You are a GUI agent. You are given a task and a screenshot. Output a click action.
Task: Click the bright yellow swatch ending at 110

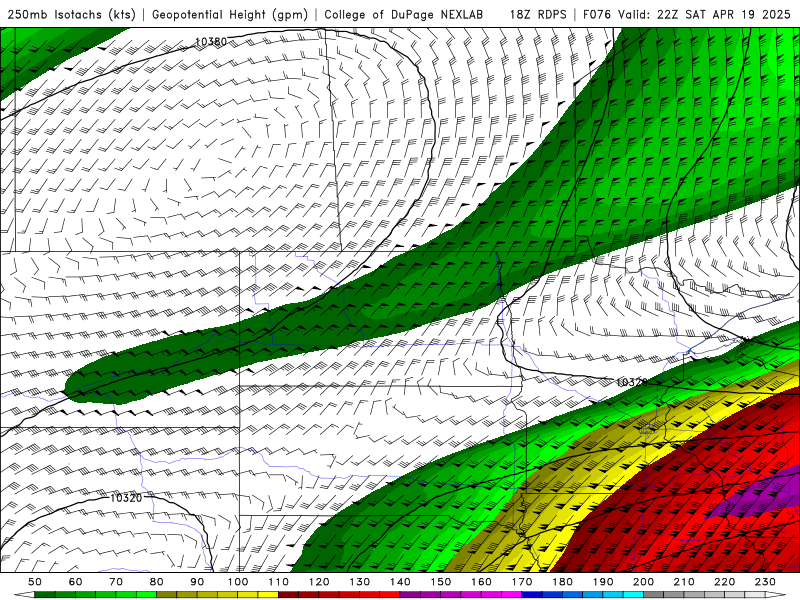pyautogui.click(x=268, y=595)
